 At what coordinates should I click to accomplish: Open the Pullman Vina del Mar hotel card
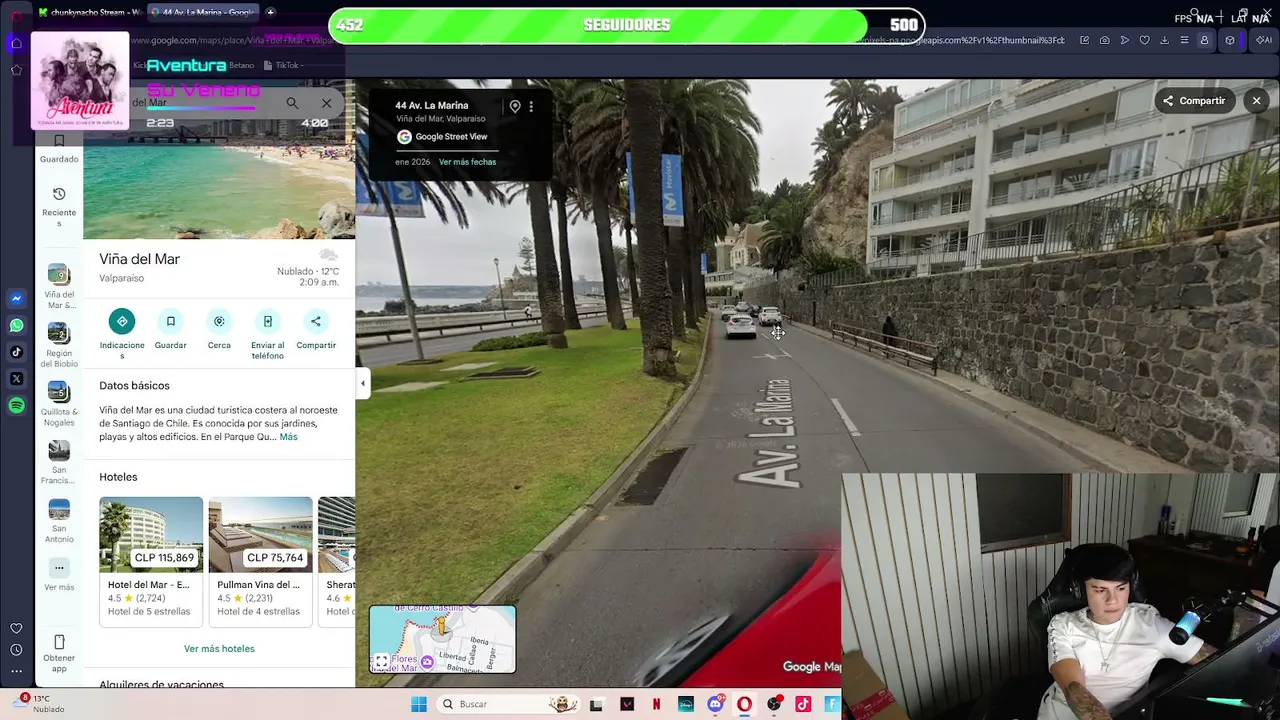click(x=260, y=560)
